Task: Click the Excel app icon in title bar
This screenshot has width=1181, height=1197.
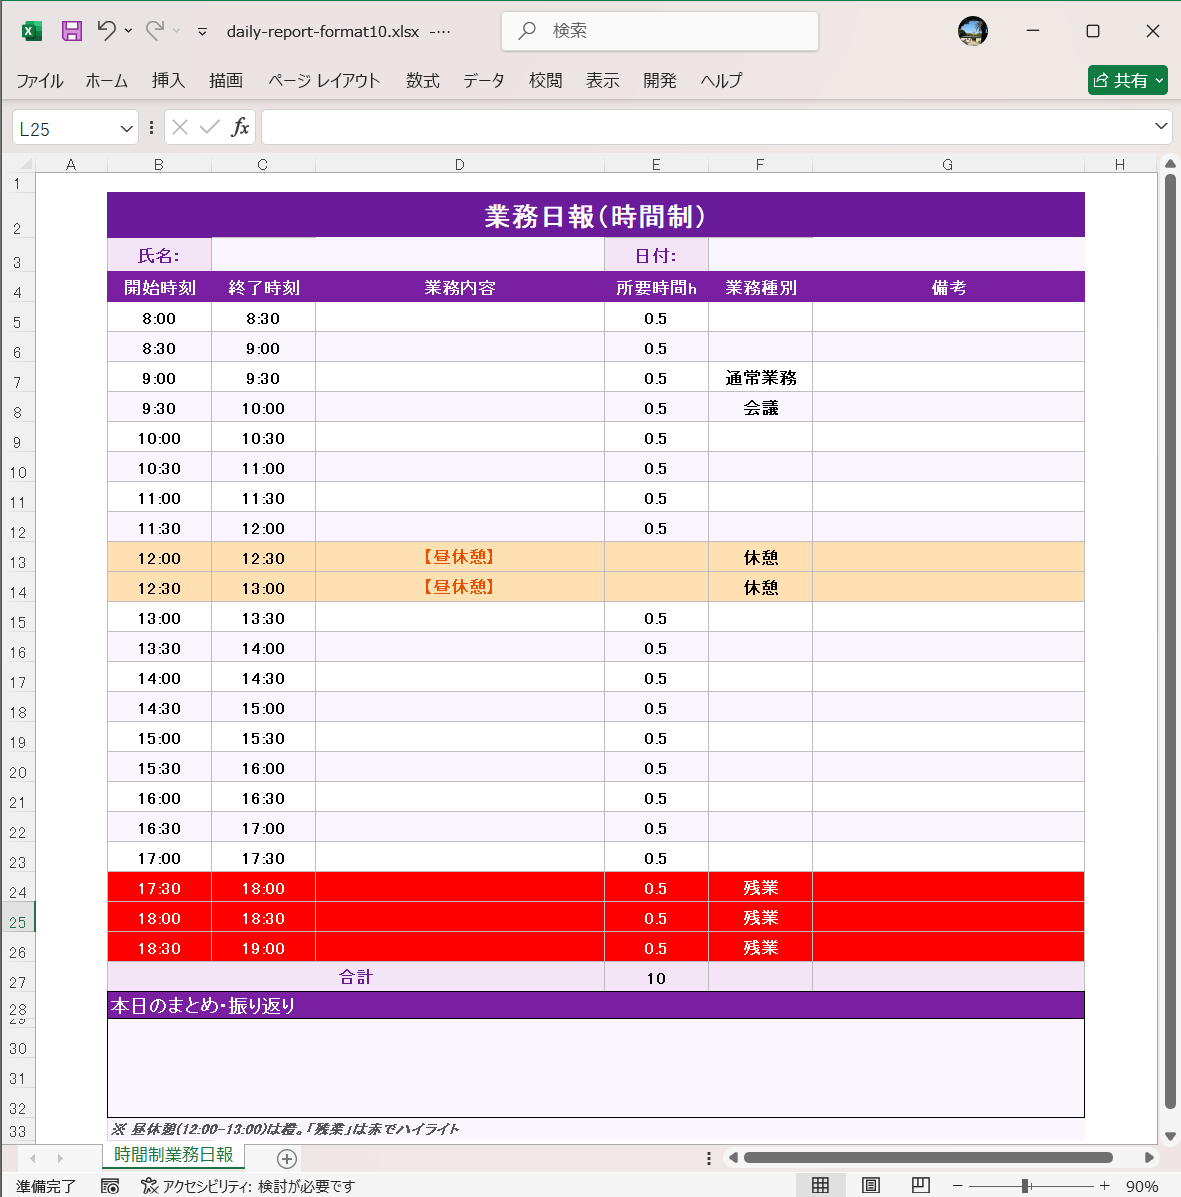Action: click(x=31, y=31)
